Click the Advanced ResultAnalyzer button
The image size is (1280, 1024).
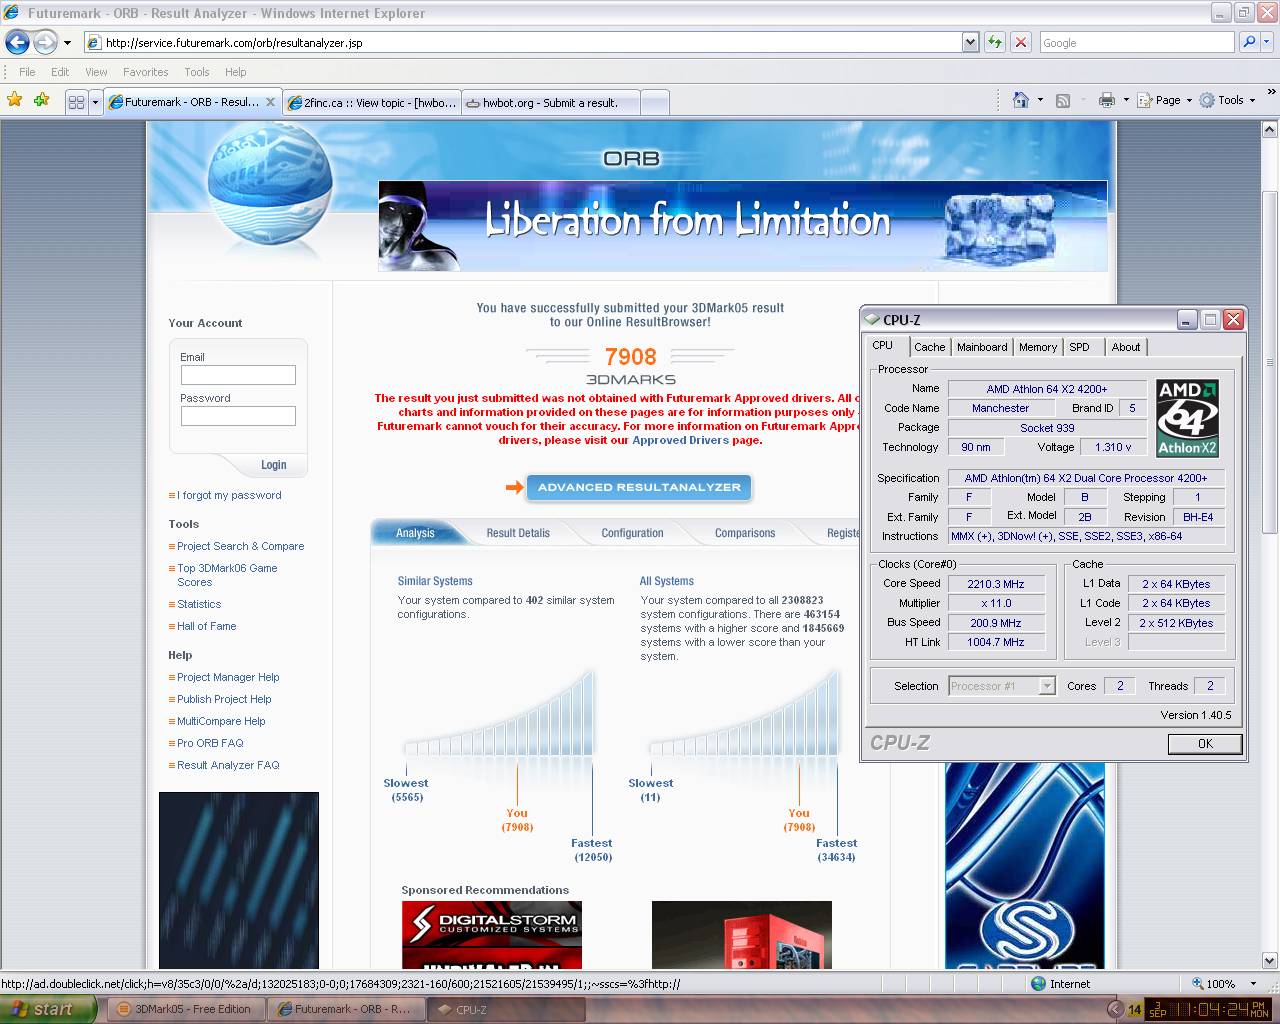pyautogui.click(x=639, y=487)
